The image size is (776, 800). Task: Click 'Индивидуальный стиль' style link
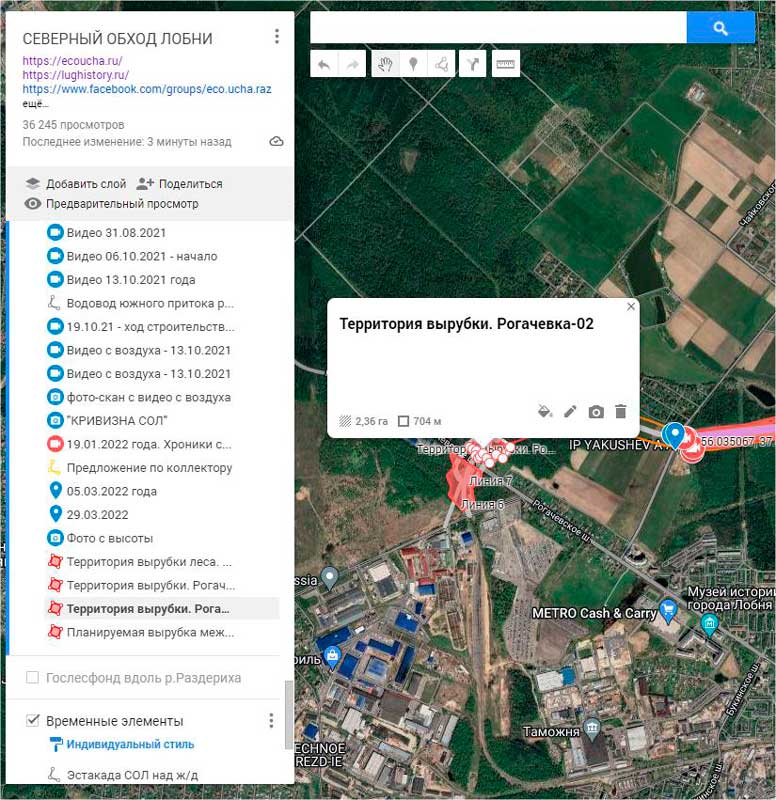click(x=130, y=744)
